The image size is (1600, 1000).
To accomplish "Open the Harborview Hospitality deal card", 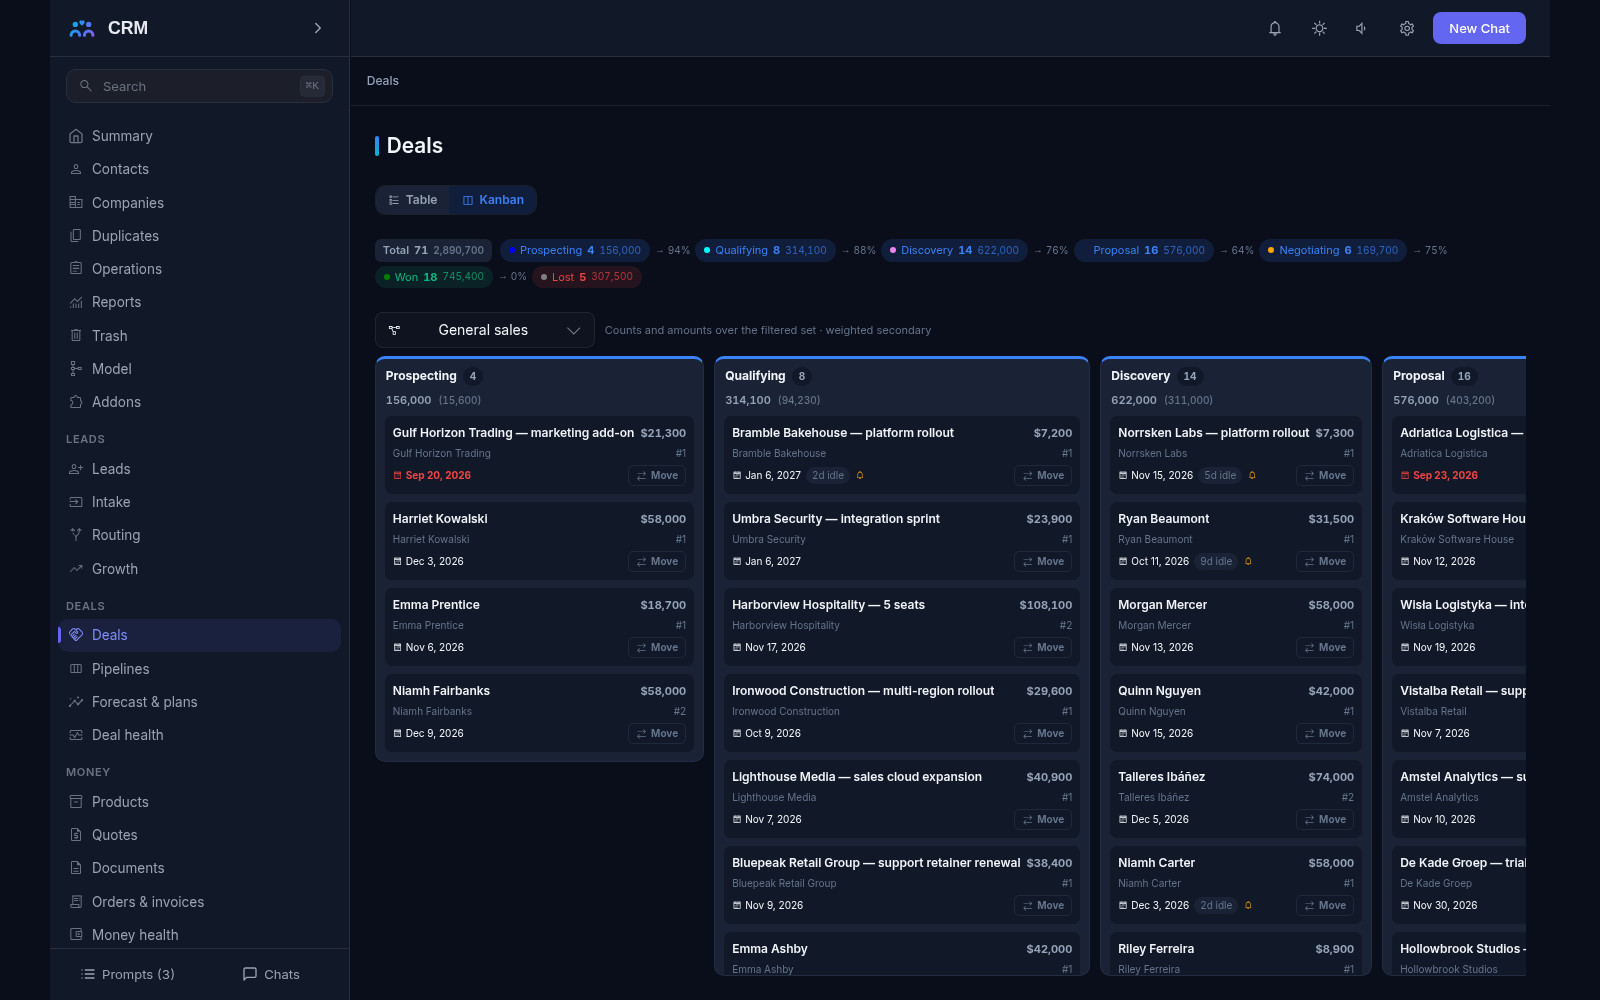I will [x=902, y=627].
